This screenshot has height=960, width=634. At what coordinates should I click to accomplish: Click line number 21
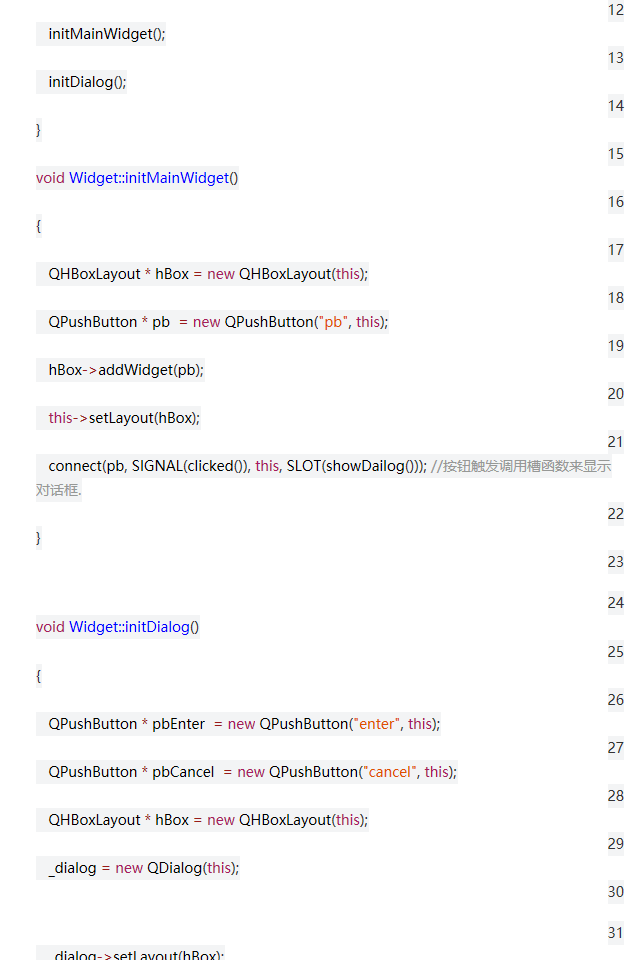[x=616, y=442]
